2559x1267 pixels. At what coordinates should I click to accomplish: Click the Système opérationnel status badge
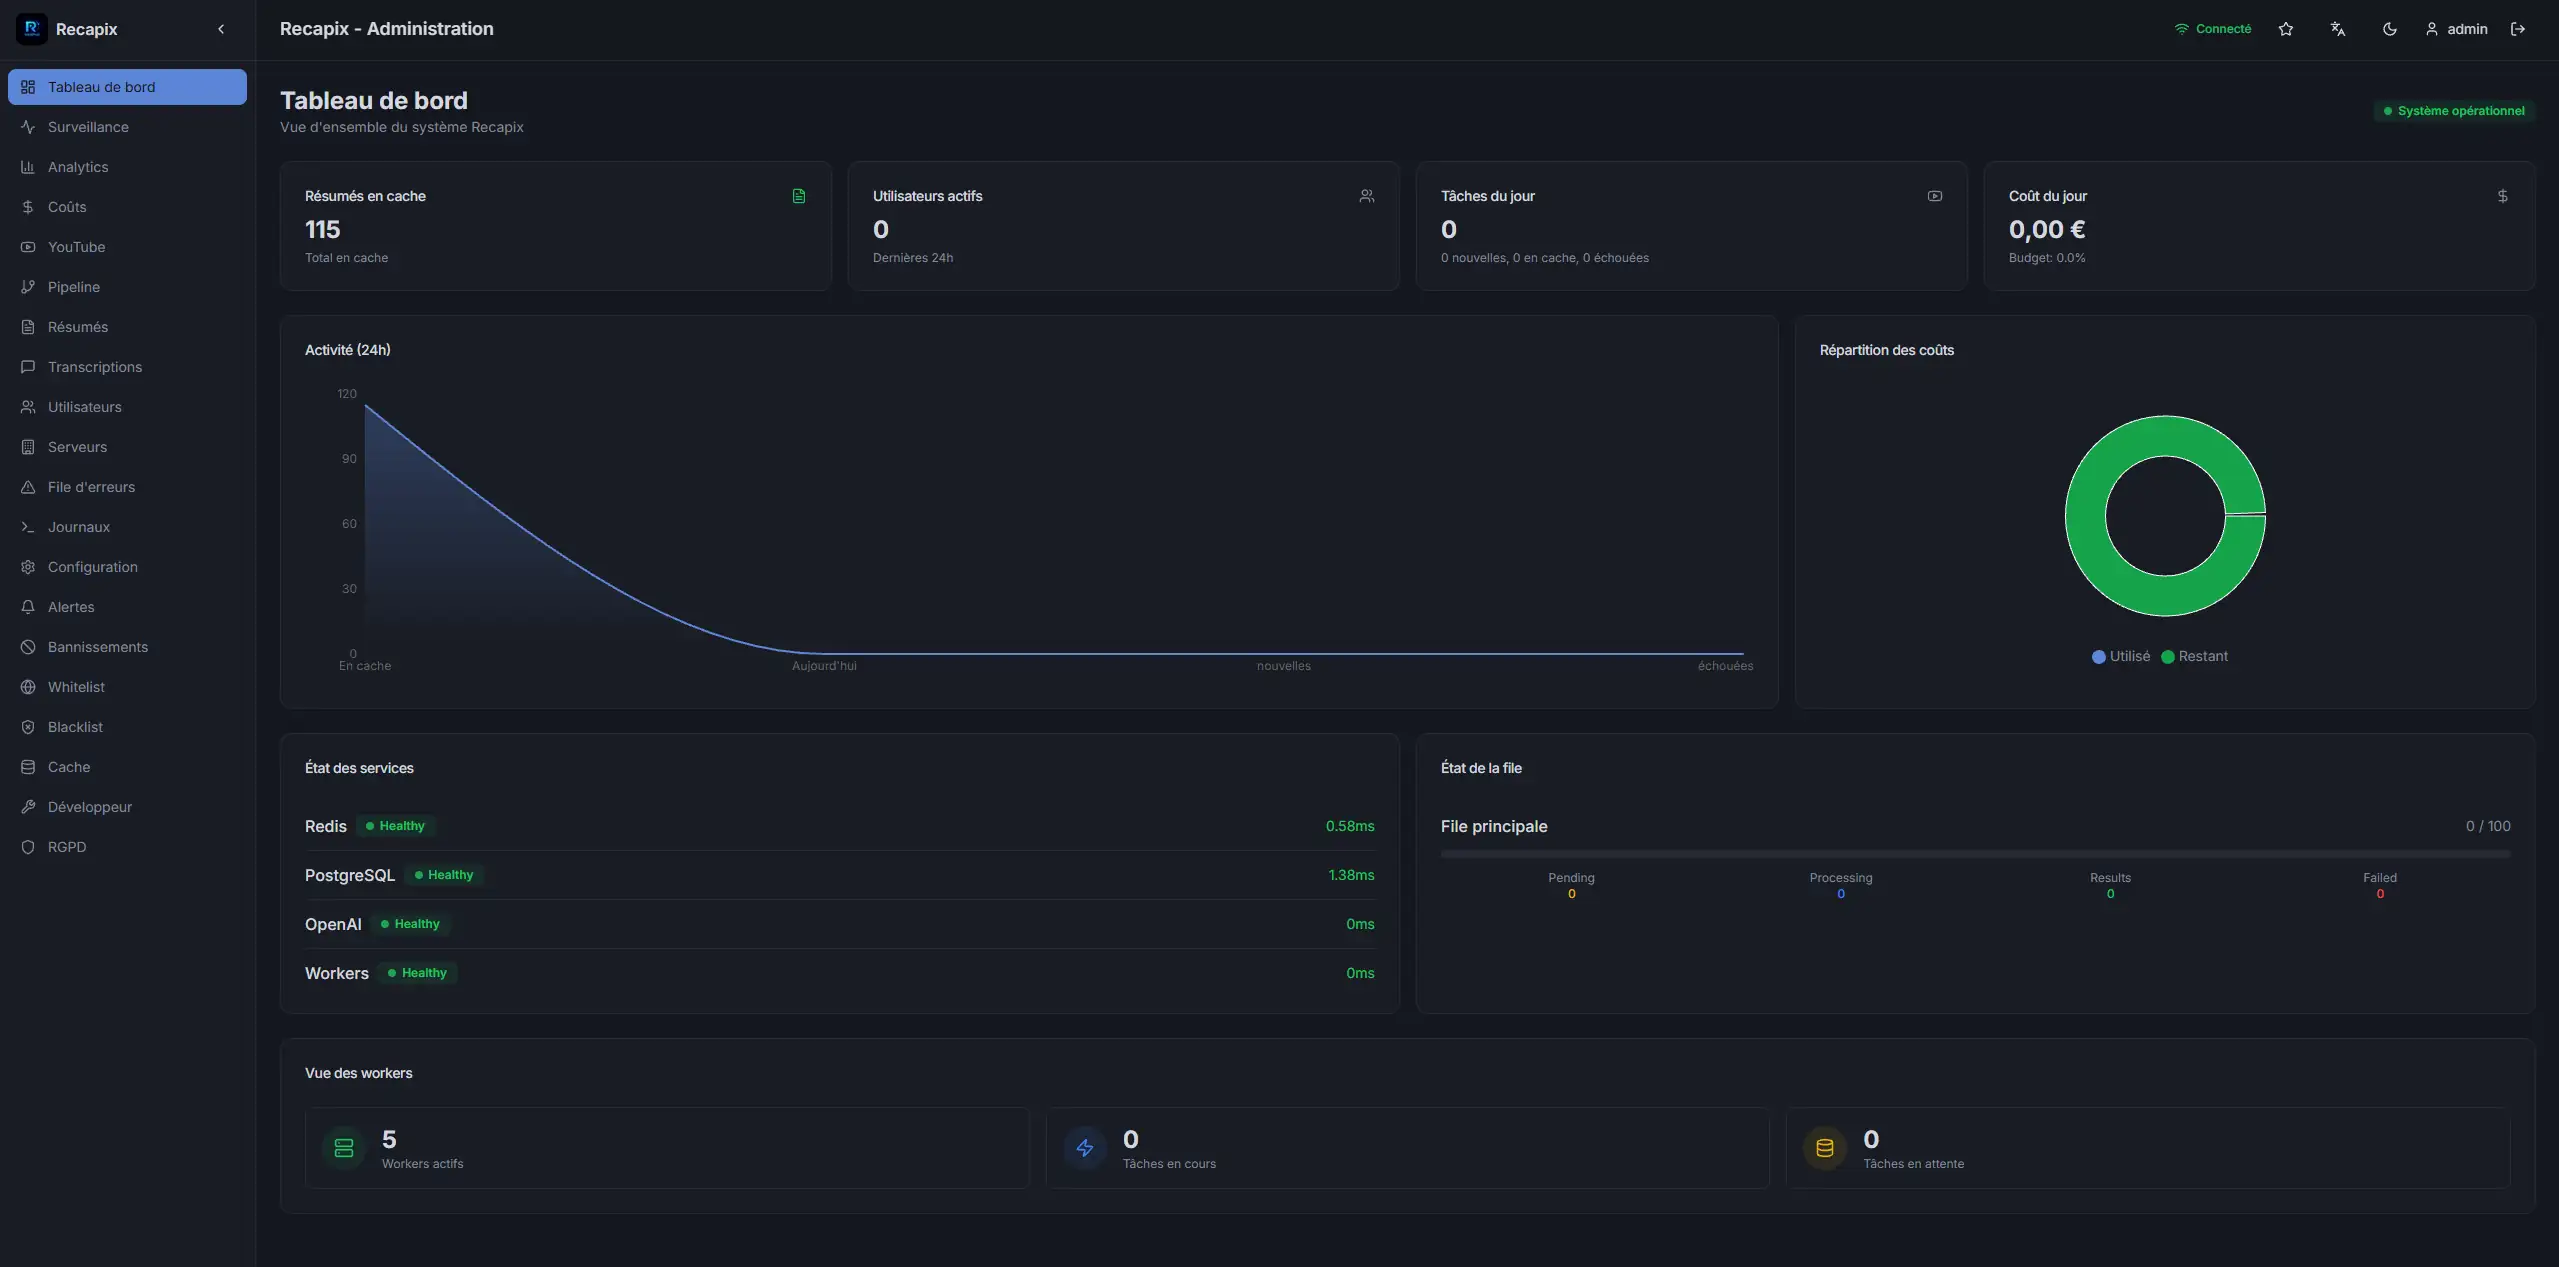click(x=2454, y=111)
